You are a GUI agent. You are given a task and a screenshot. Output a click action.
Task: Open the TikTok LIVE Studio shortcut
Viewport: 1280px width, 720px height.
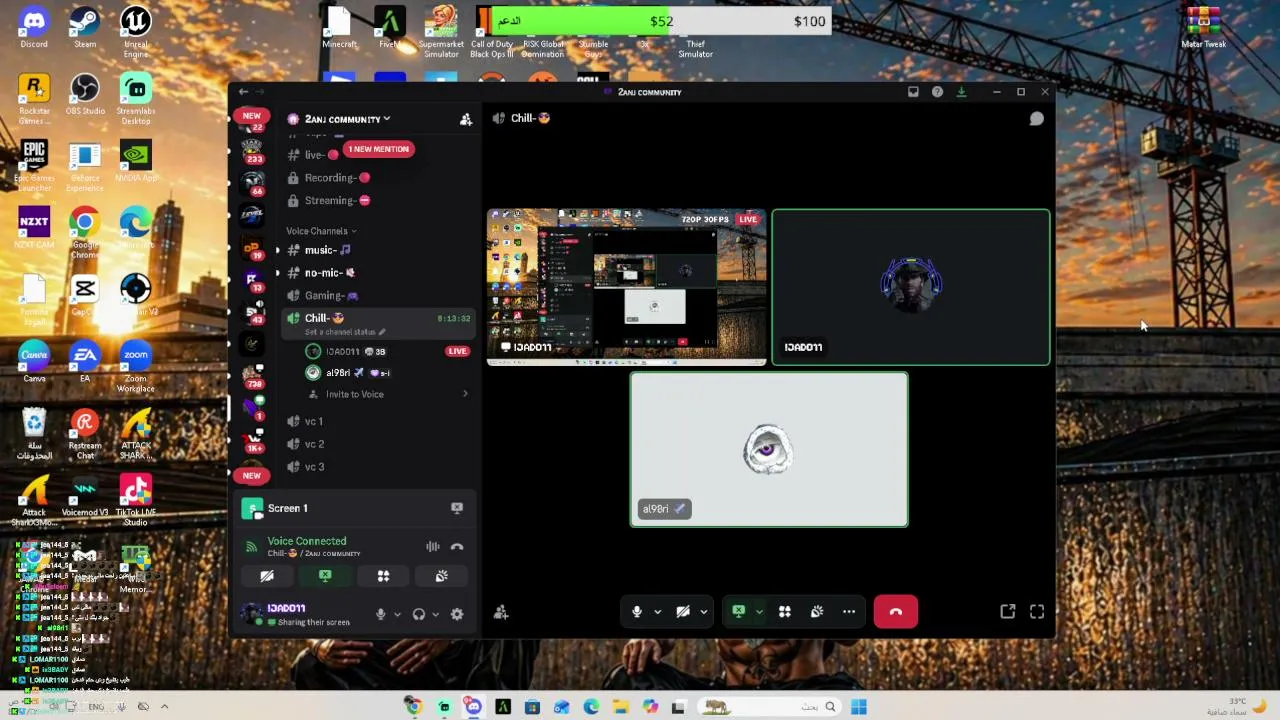coord(136,500)
